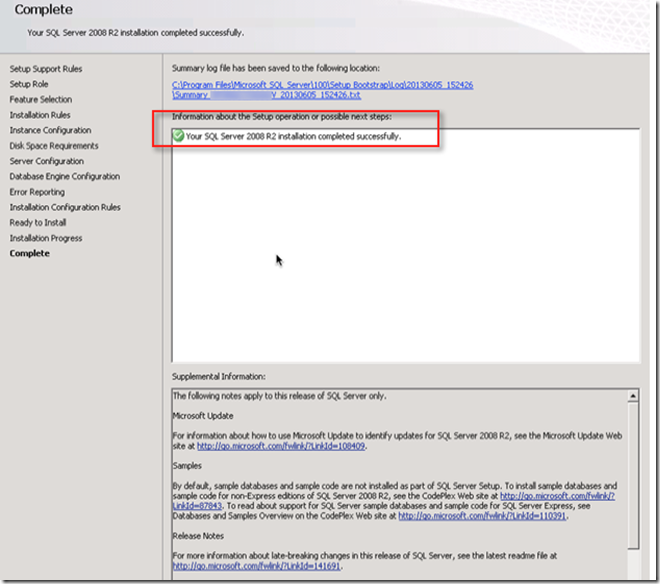
Task: Open the LinkId=110391 samples overview link
Action: [x=482, y=516]
